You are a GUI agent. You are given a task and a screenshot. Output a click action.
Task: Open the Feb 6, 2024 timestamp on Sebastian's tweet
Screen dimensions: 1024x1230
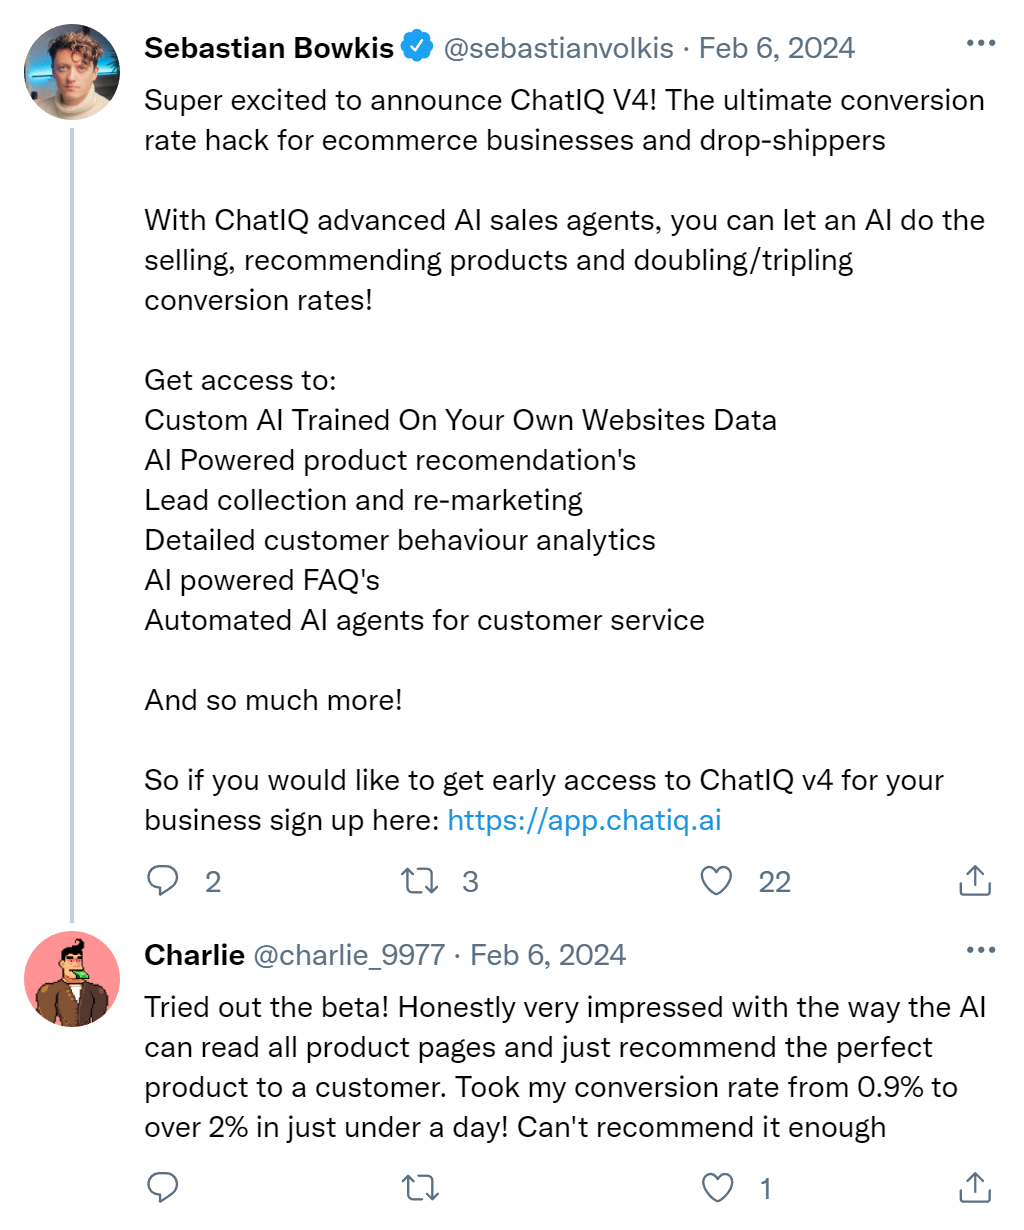pyautogui.click(x=777, y=48)
